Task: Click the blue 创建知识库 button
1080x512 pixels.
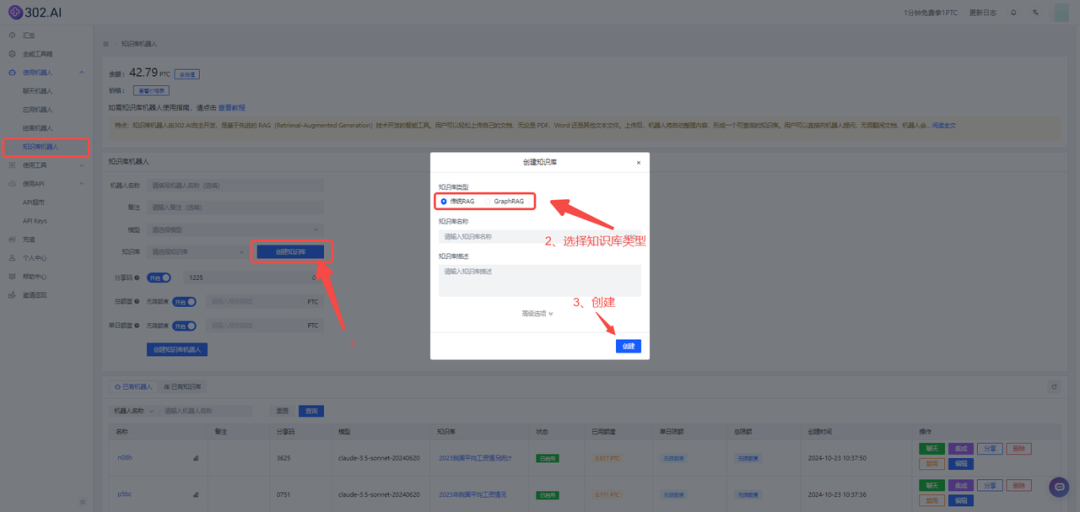Action: click(x=290, y=252)
